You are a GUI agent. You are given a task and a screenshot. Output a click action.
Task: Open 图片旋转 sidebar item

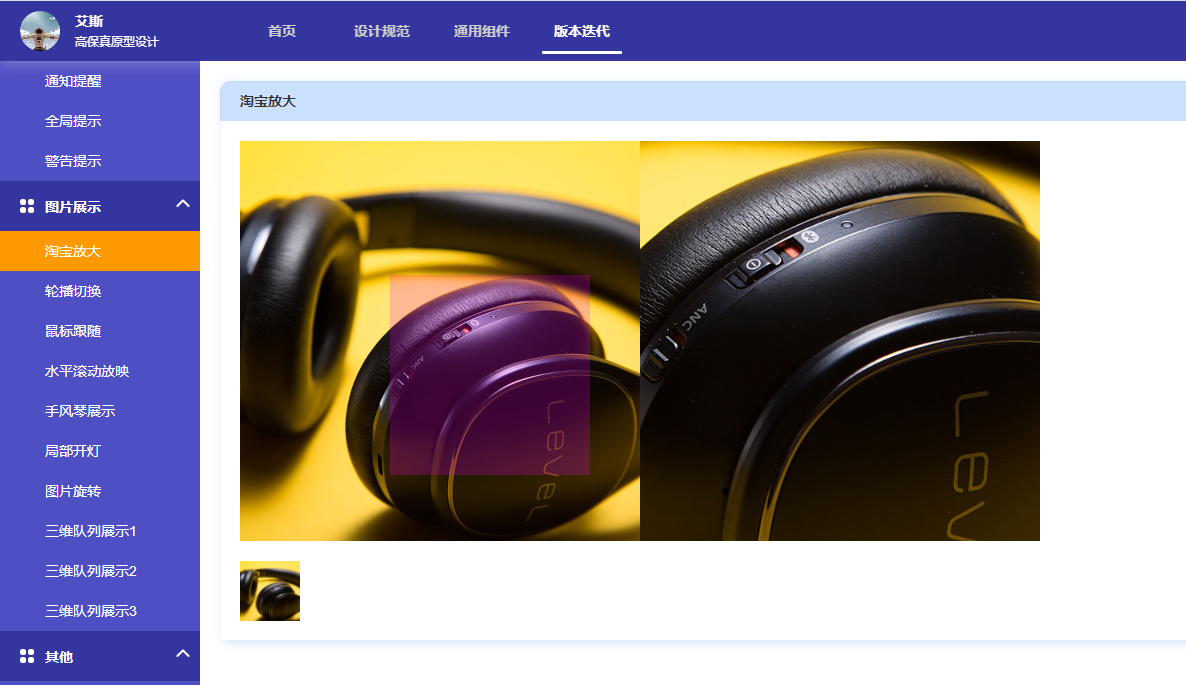100,491
